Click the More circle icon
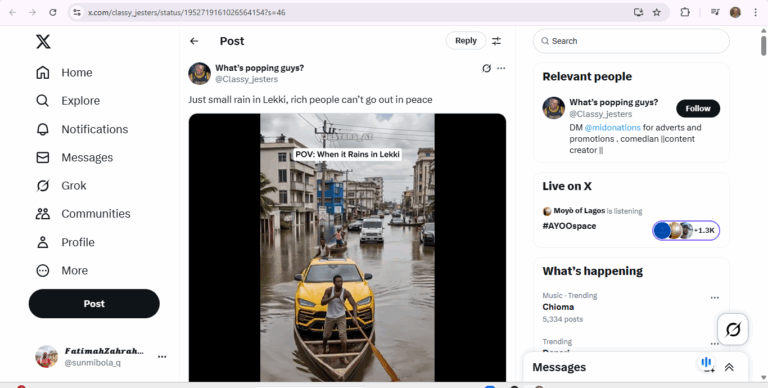This screenshot has width=768, height=388. point(43,270)
